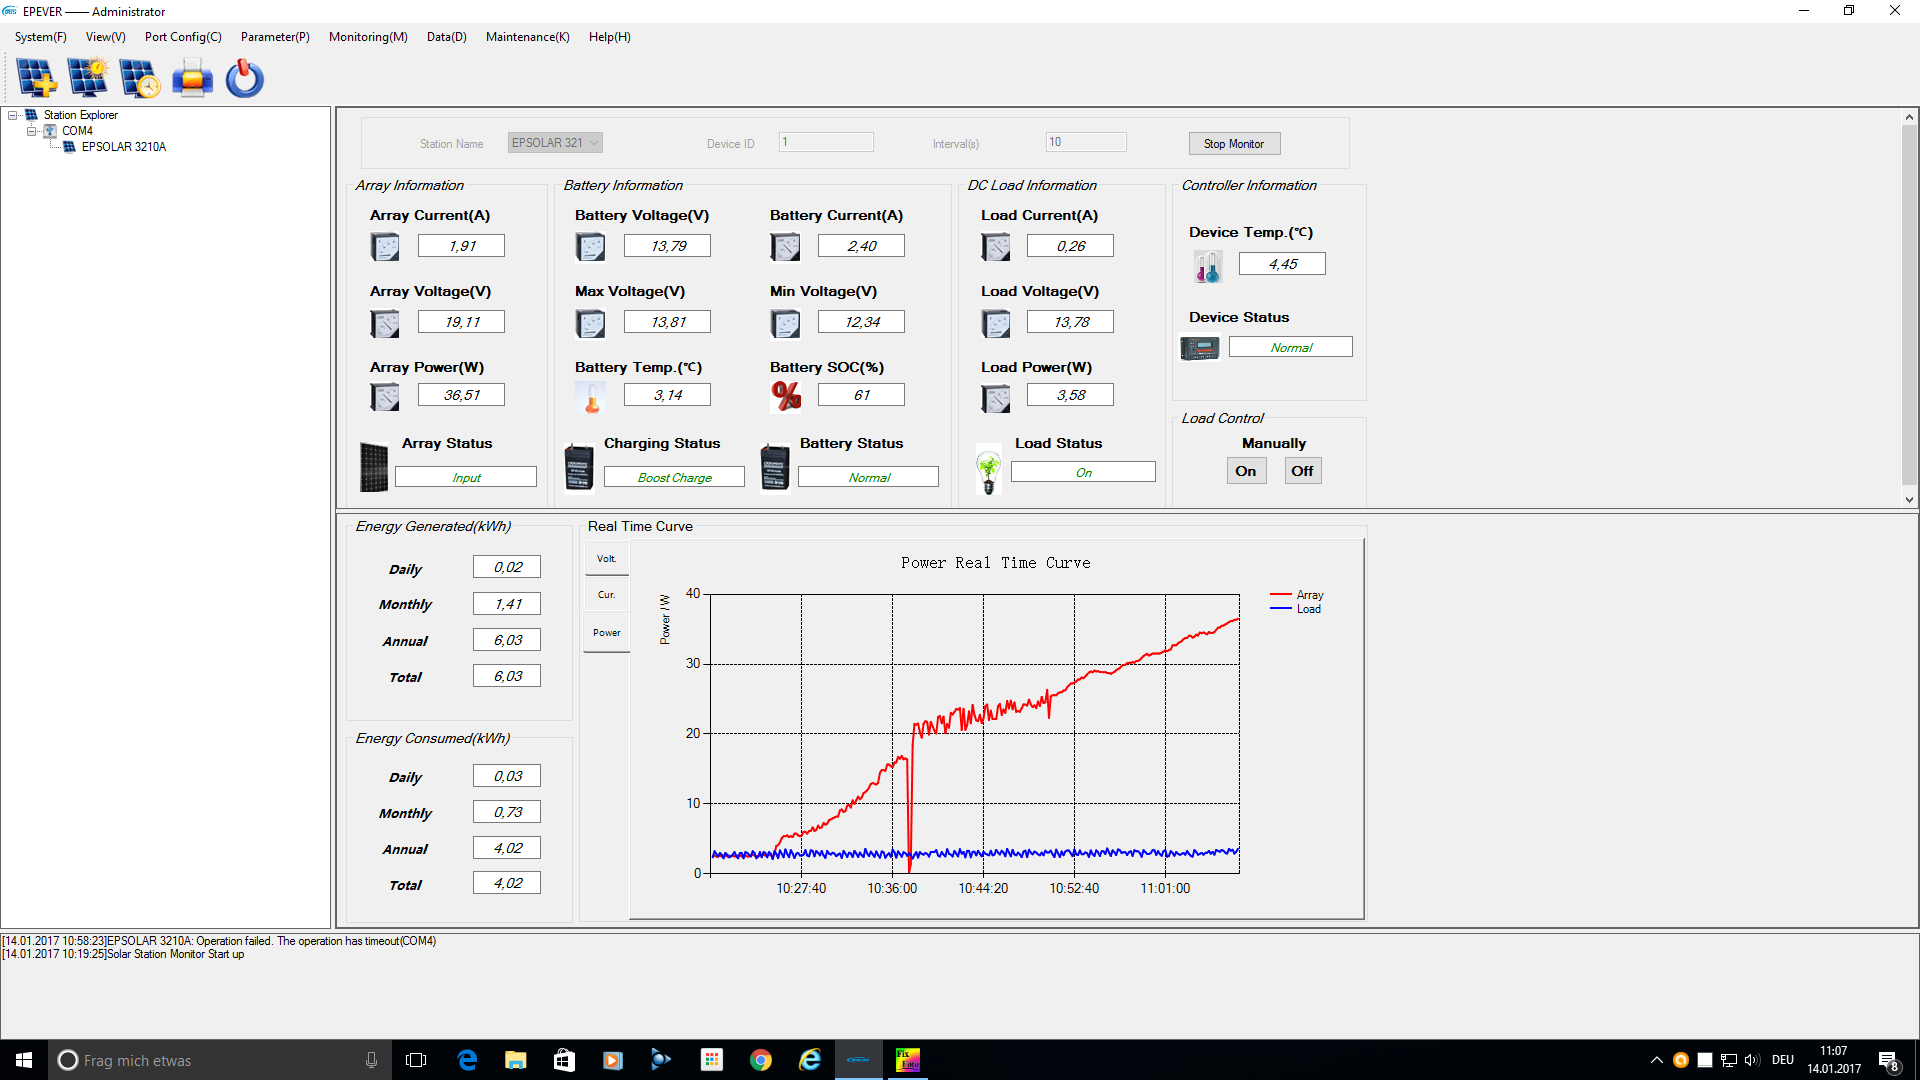Open the Parameter(P) menu
The image size is (1920, 1080).
coord(275,37)
